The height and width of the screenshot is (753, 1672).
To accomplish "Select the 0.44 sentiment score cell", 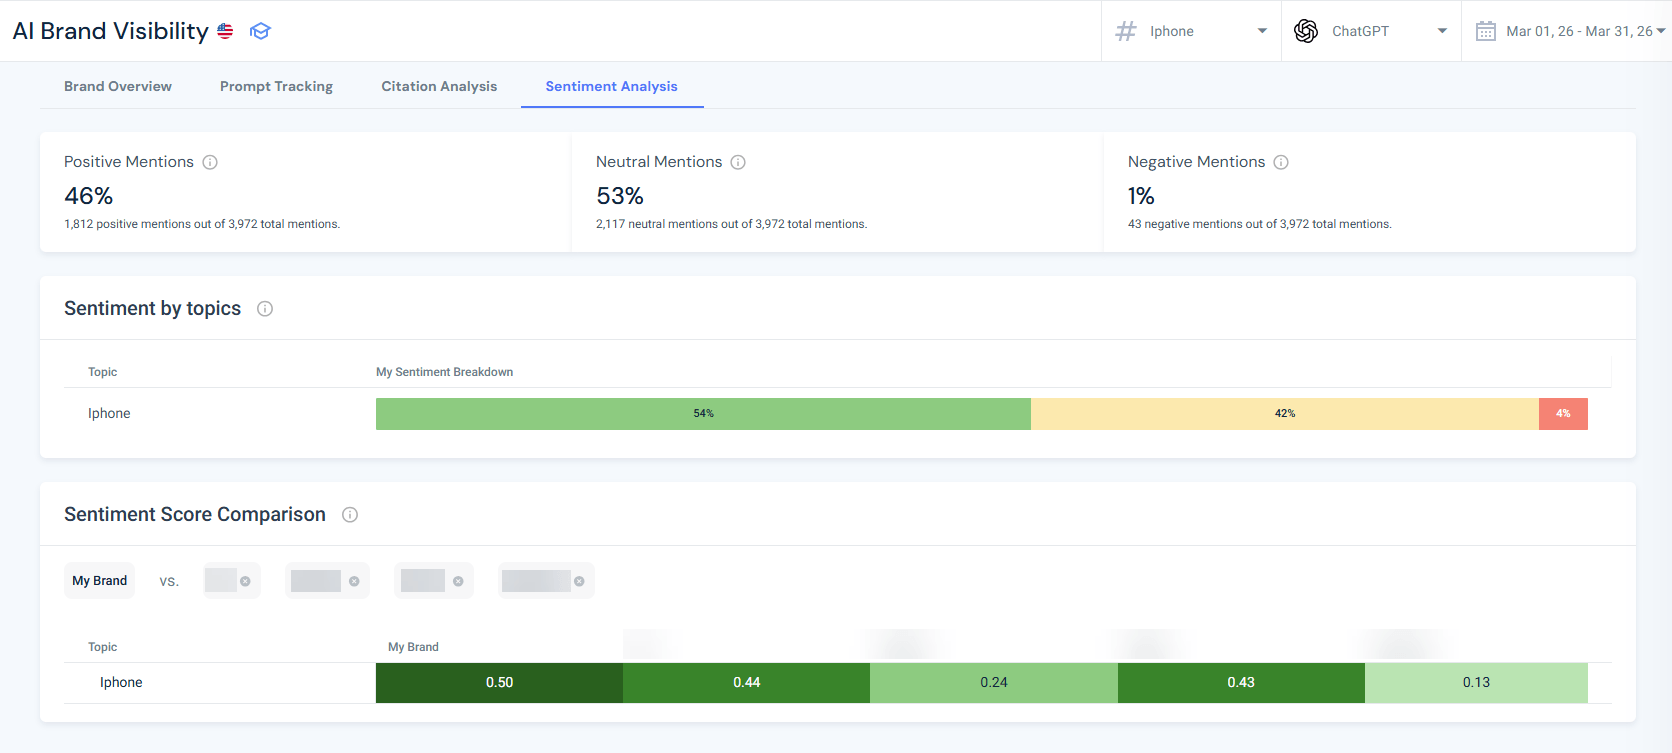I will [746, 683].
